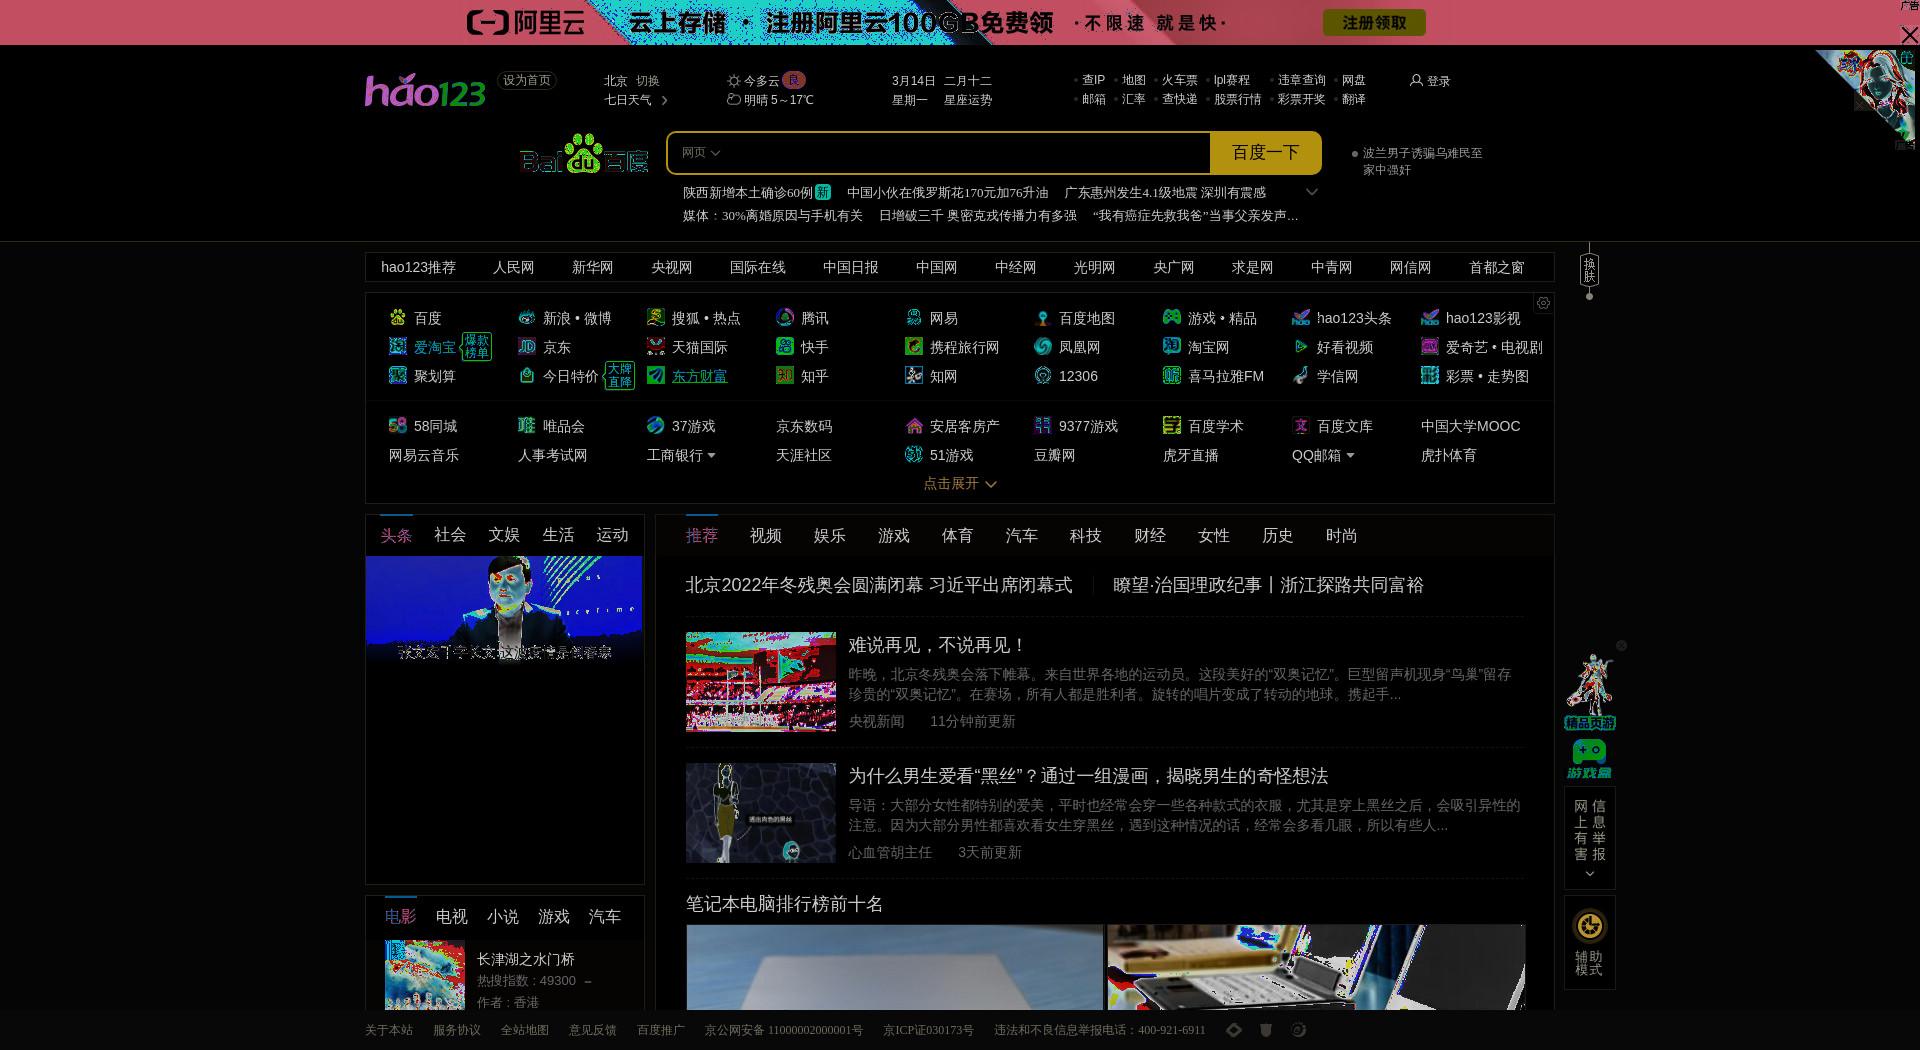Open the 安居客房产 house icon
Viewport: 1920px width, 1050px height.
(914, 426)
